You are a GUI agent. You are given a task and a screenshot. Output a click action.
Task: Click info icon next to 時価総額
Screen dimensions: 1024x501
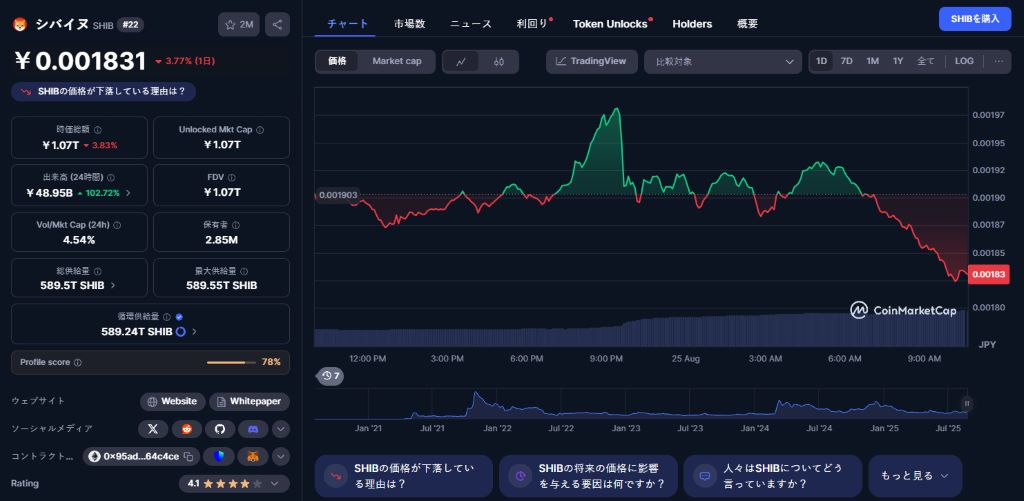coord(98,130)
